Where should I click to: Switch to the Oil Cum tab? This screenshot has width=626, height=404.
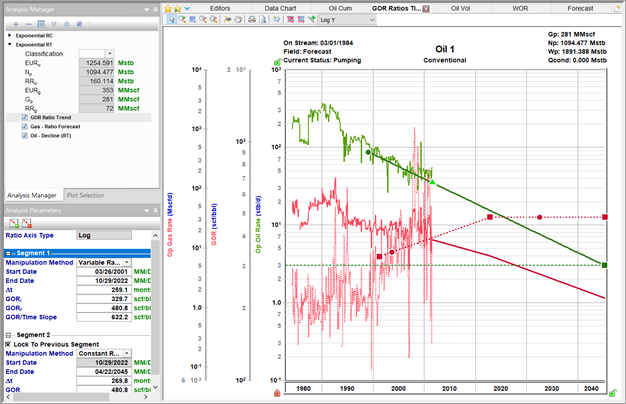pyautogui.click(x=340, y=8)
